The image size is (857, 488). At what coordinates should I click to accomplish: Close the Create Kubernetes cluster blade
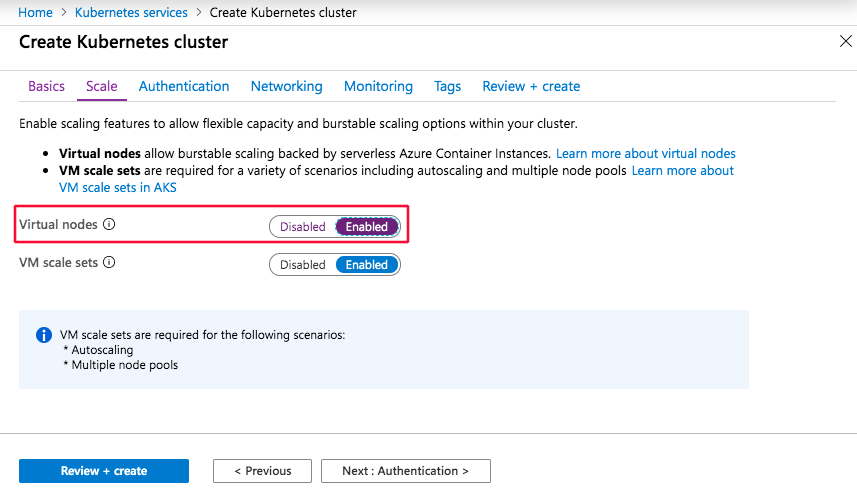[x=844, y=41]
